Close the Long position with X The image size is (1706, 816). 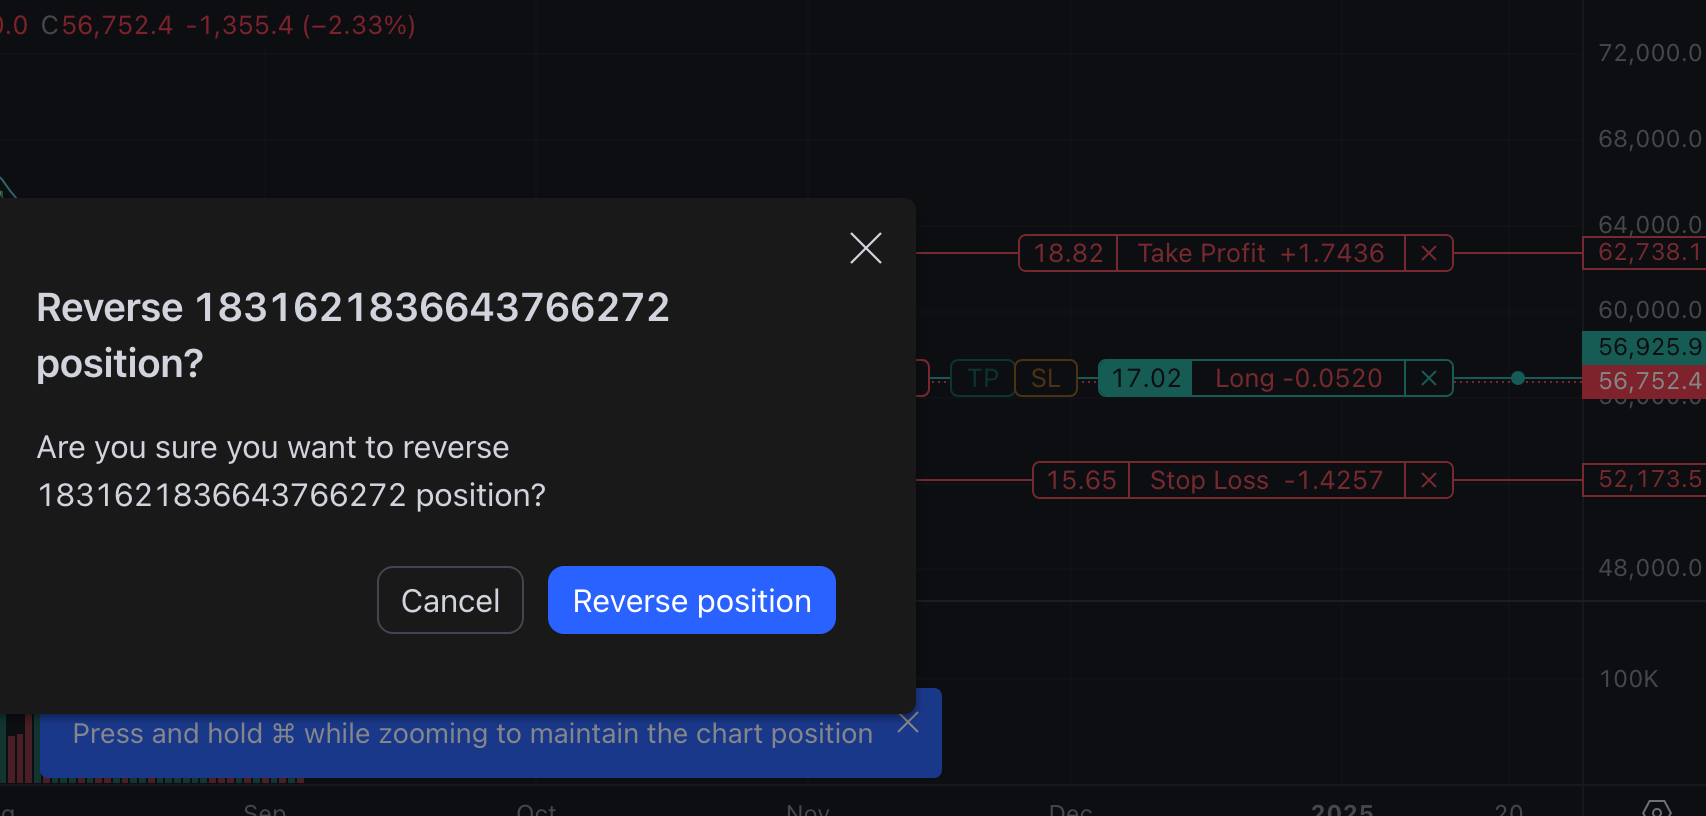tap(1429, 378)
